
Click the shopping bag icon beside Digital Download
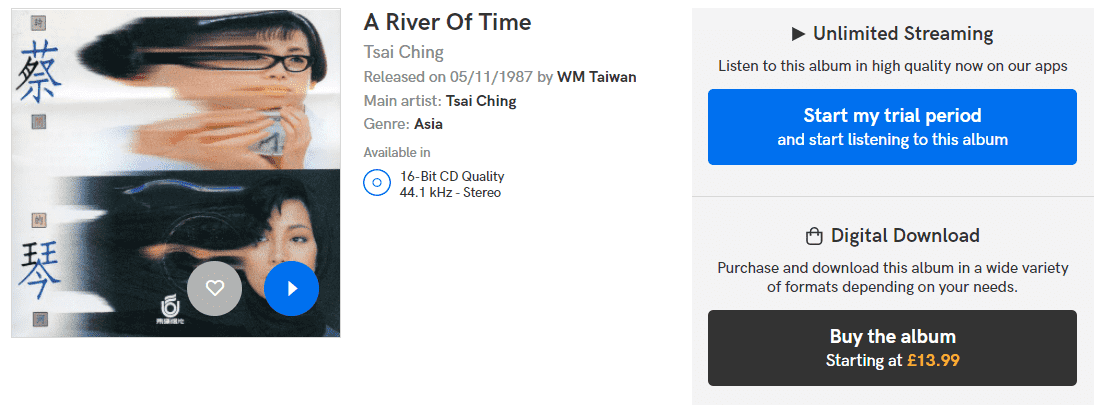(x=814, y=236)
